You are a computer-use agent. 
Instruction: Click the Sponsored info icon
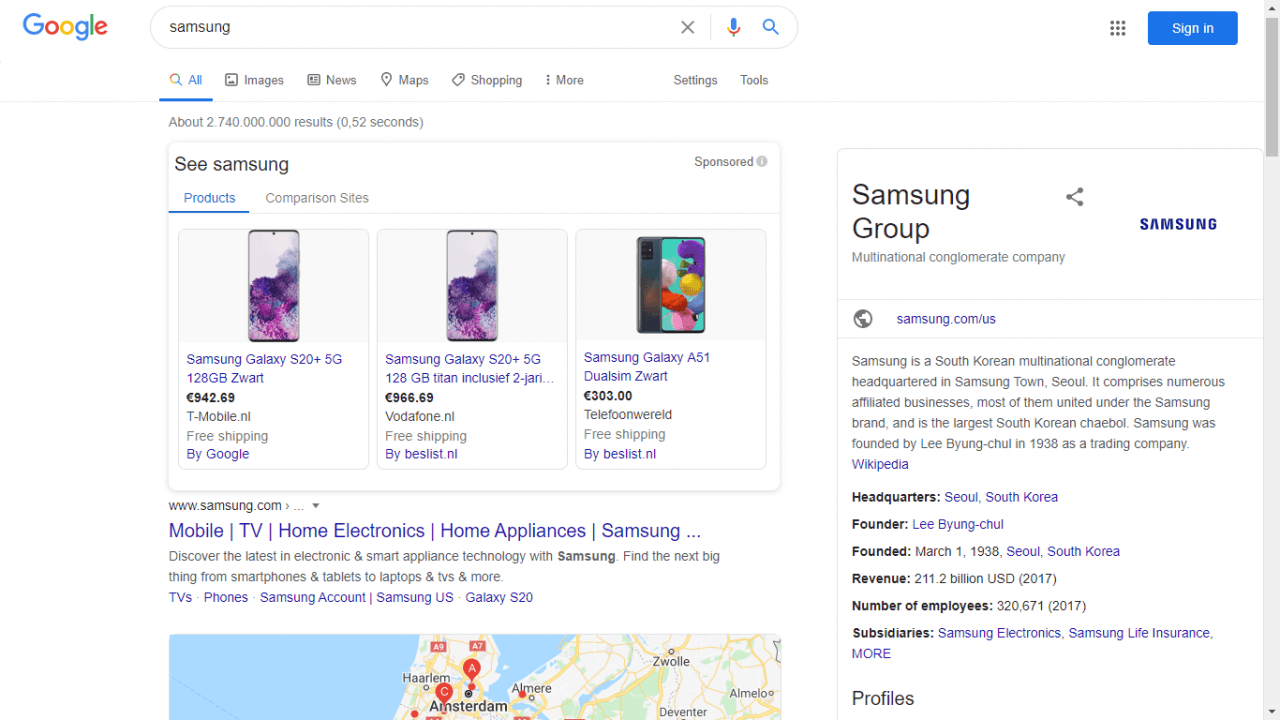[x=762, y=162]
